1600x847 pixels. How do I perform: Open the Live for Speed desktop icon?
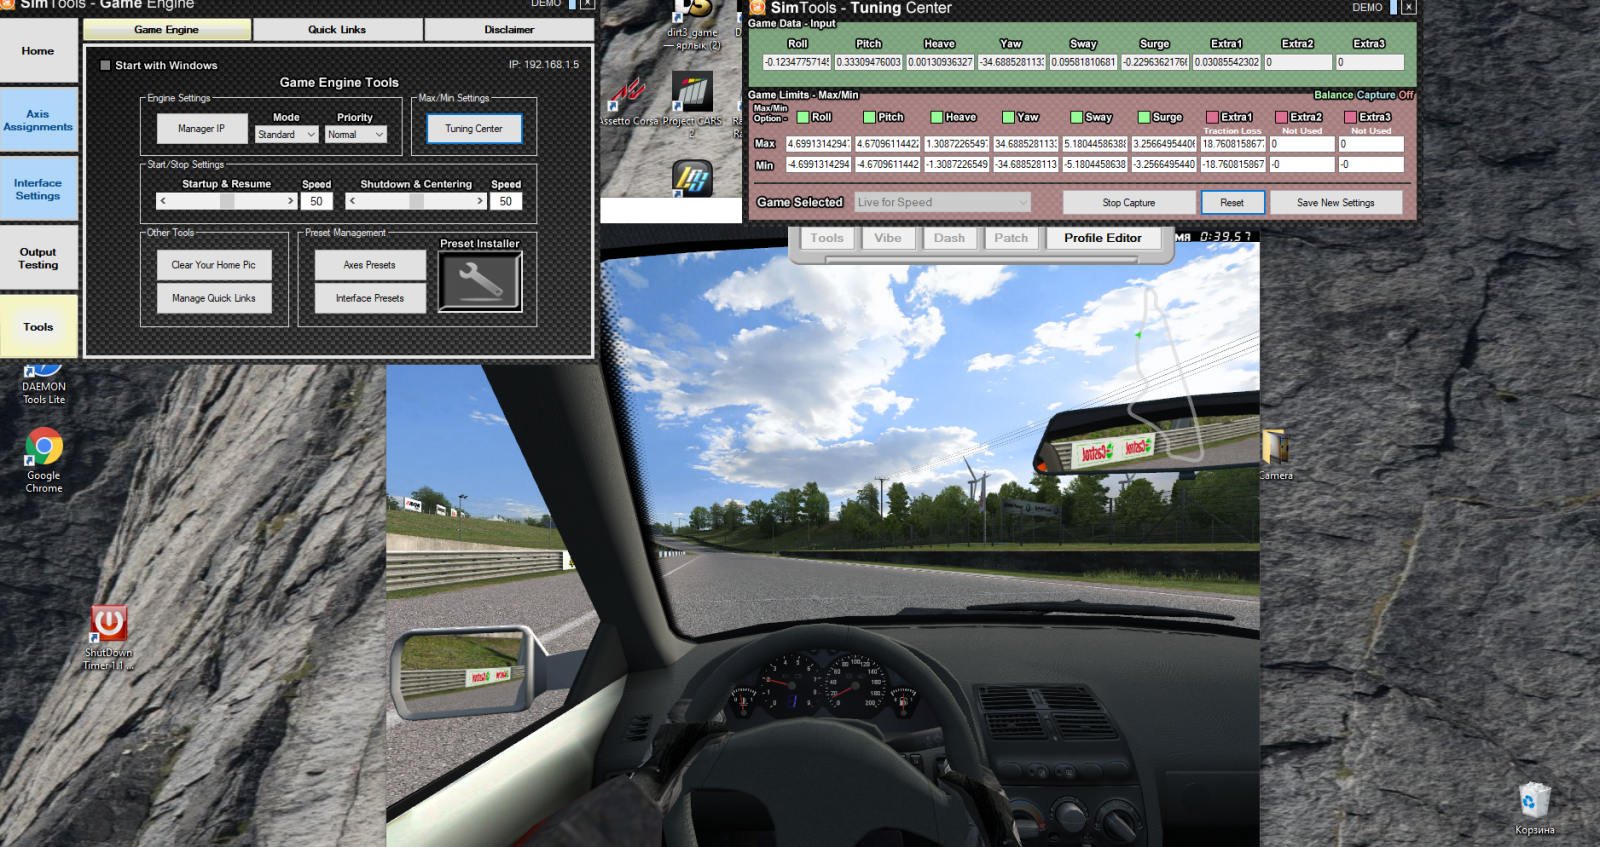point(692,178)
